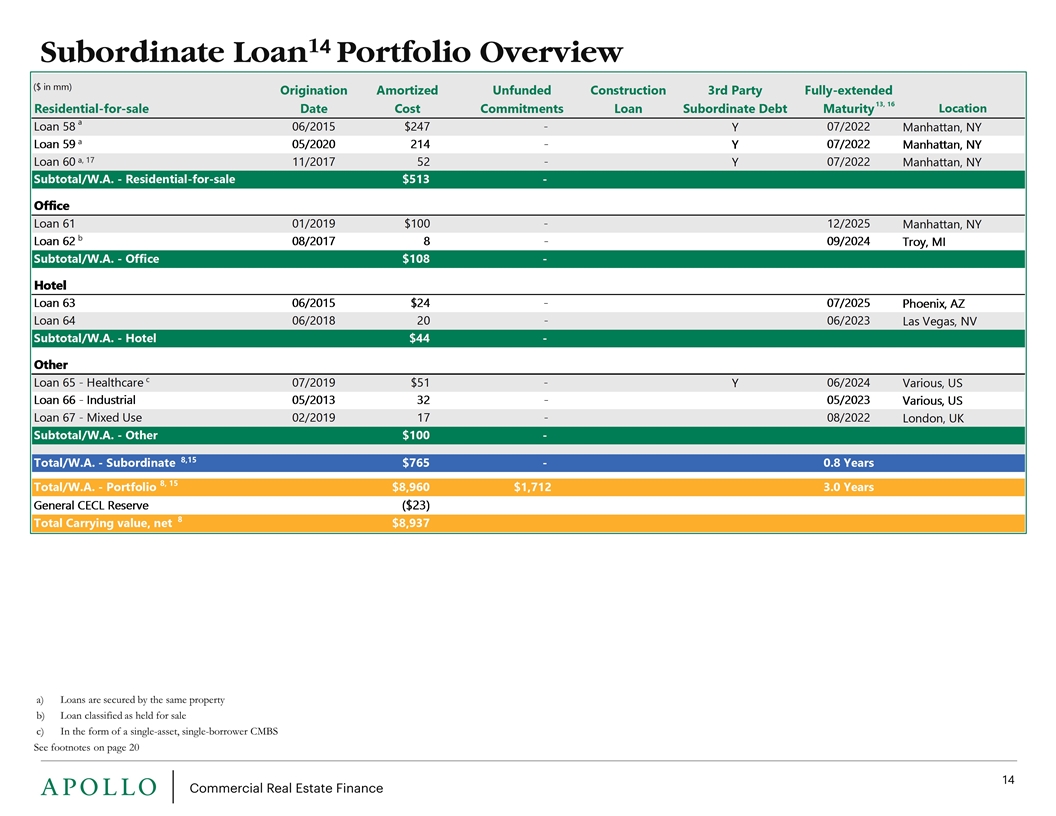Click the Subtotal/W.A. - Hotel row label
The width and height of the screenshot is (1056, 816).
coord(94,338)
